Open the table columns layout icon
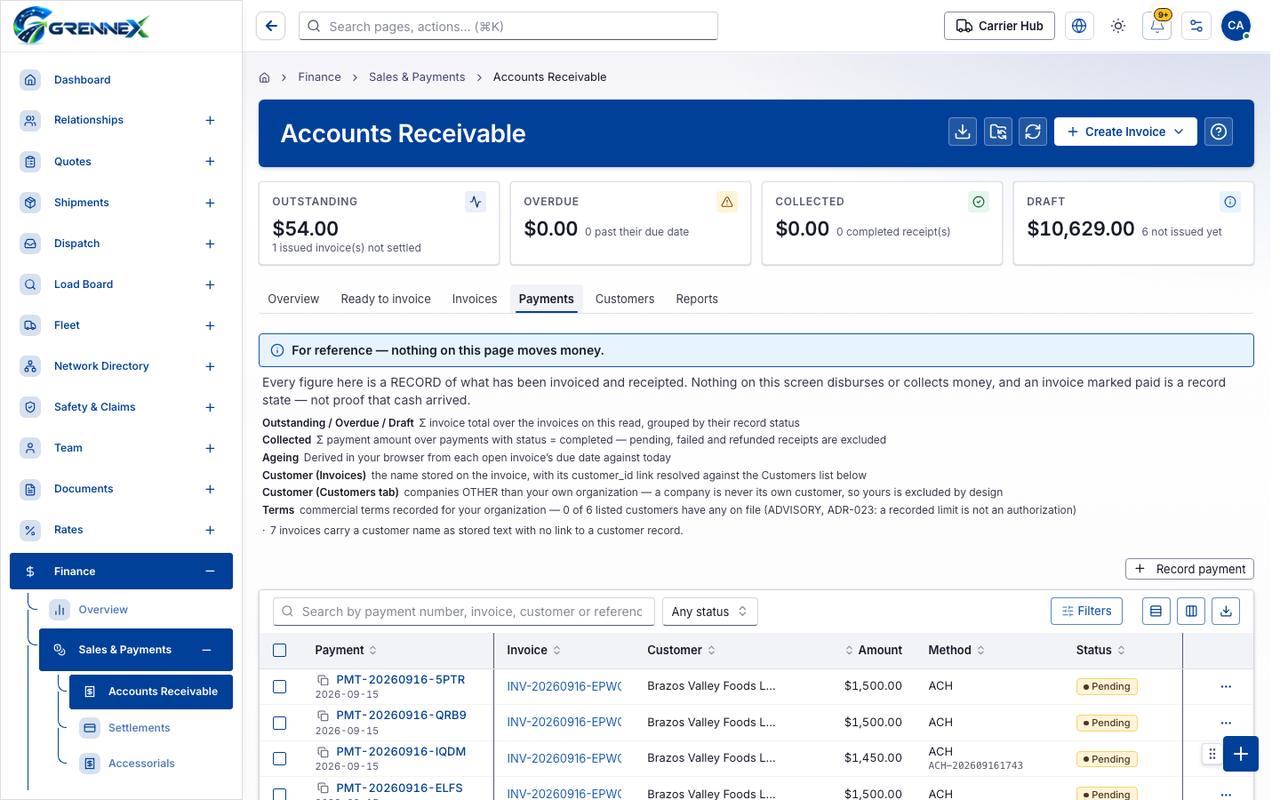The height and width of the screenshot is (800, 1280). click(1191, 611)
